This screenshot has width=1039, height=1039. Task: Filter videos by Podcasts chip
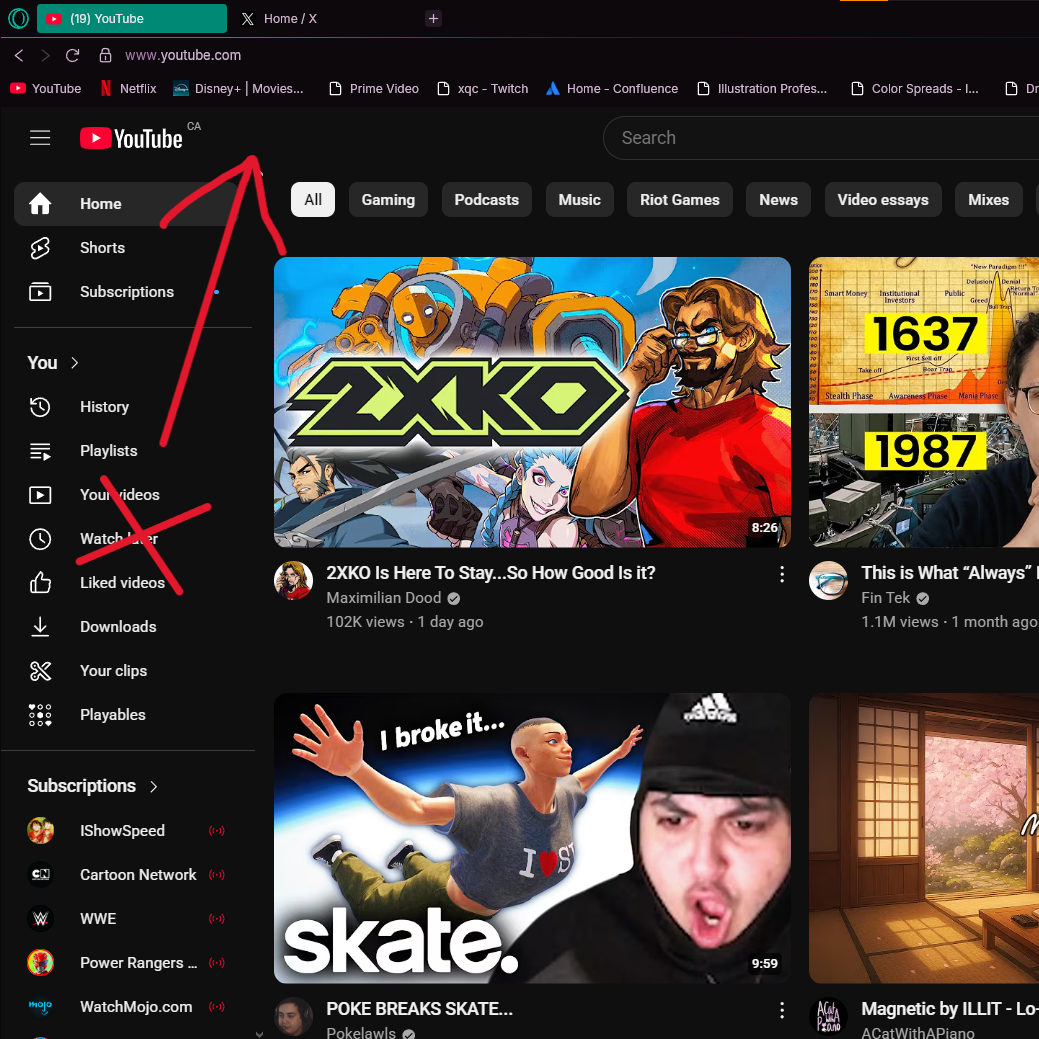486,200
